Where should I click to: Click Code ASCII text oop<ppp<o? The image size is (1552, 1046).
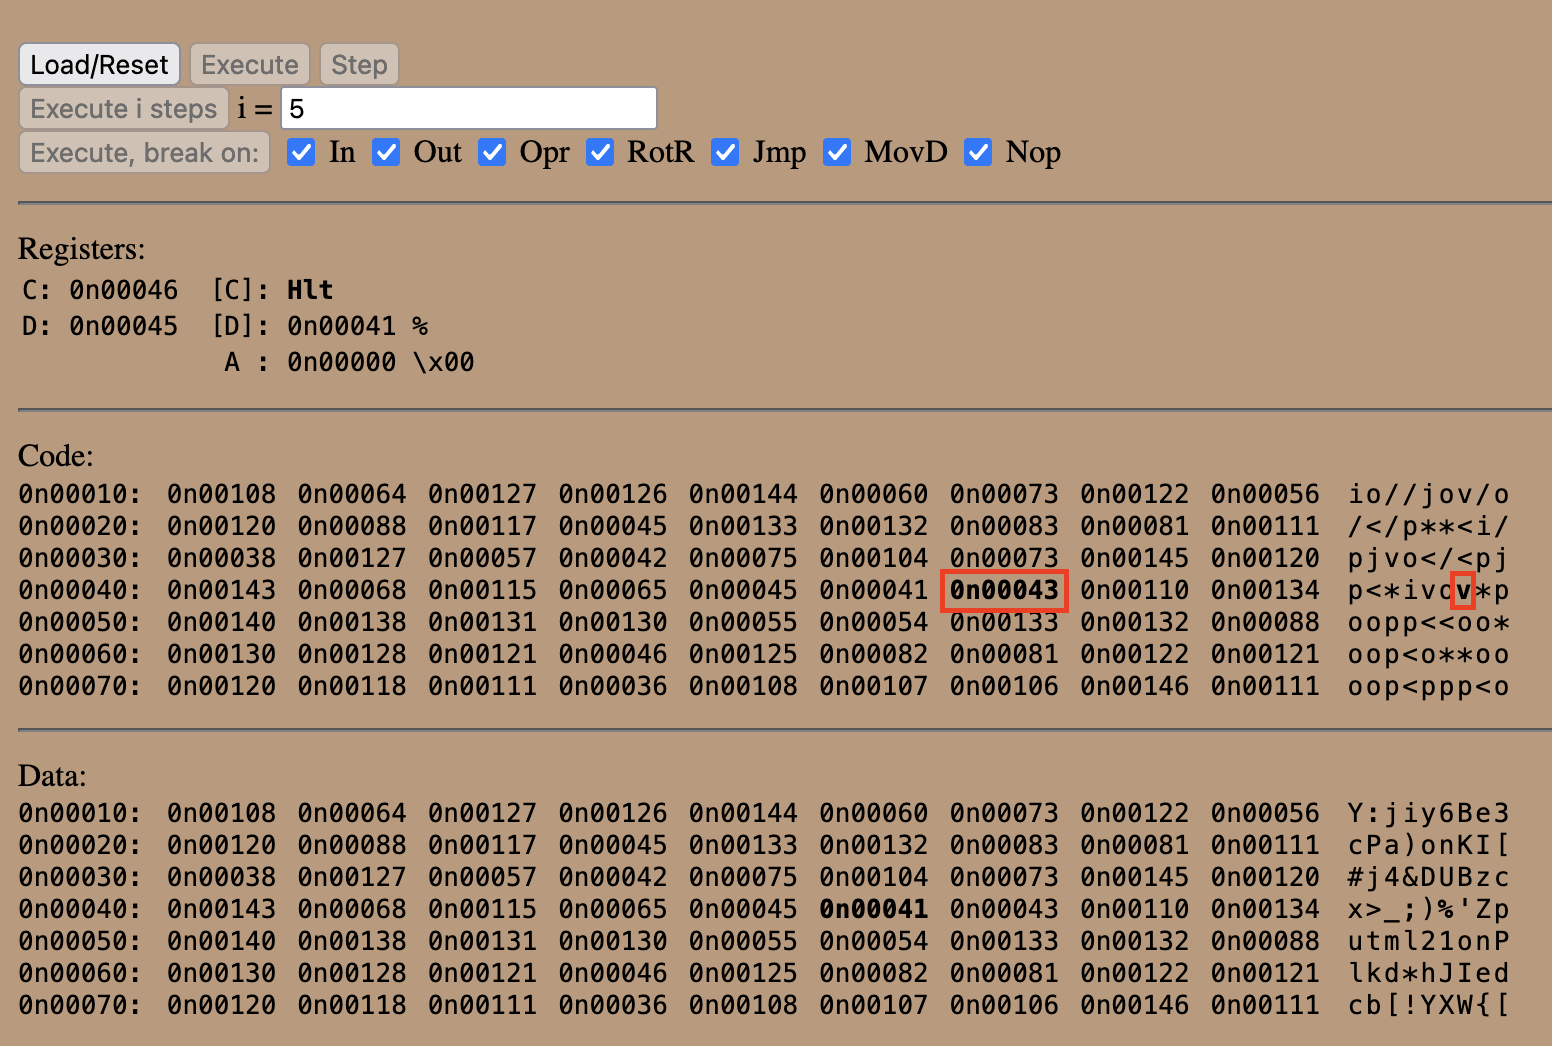point(1429,686)
